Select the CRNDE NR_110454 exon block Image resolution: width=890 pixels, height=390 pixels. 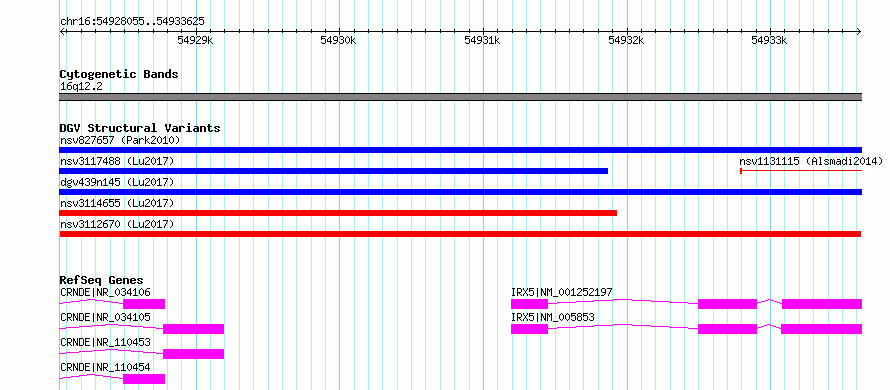[x=144, y=379]
